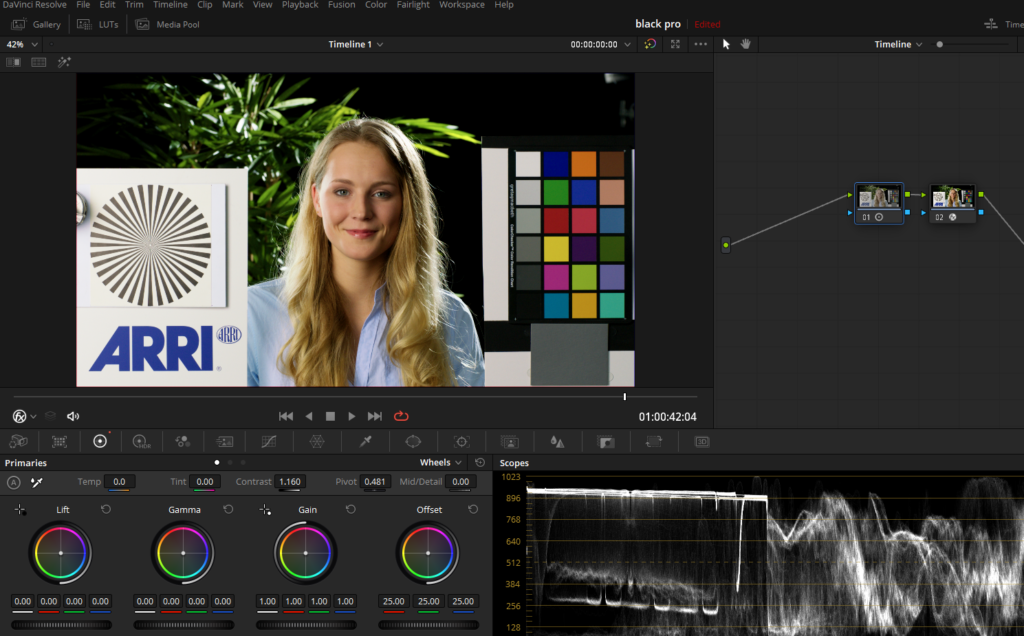Pick black point next to Lift
Screen dimensions: 1024x636
pos(20,509)
